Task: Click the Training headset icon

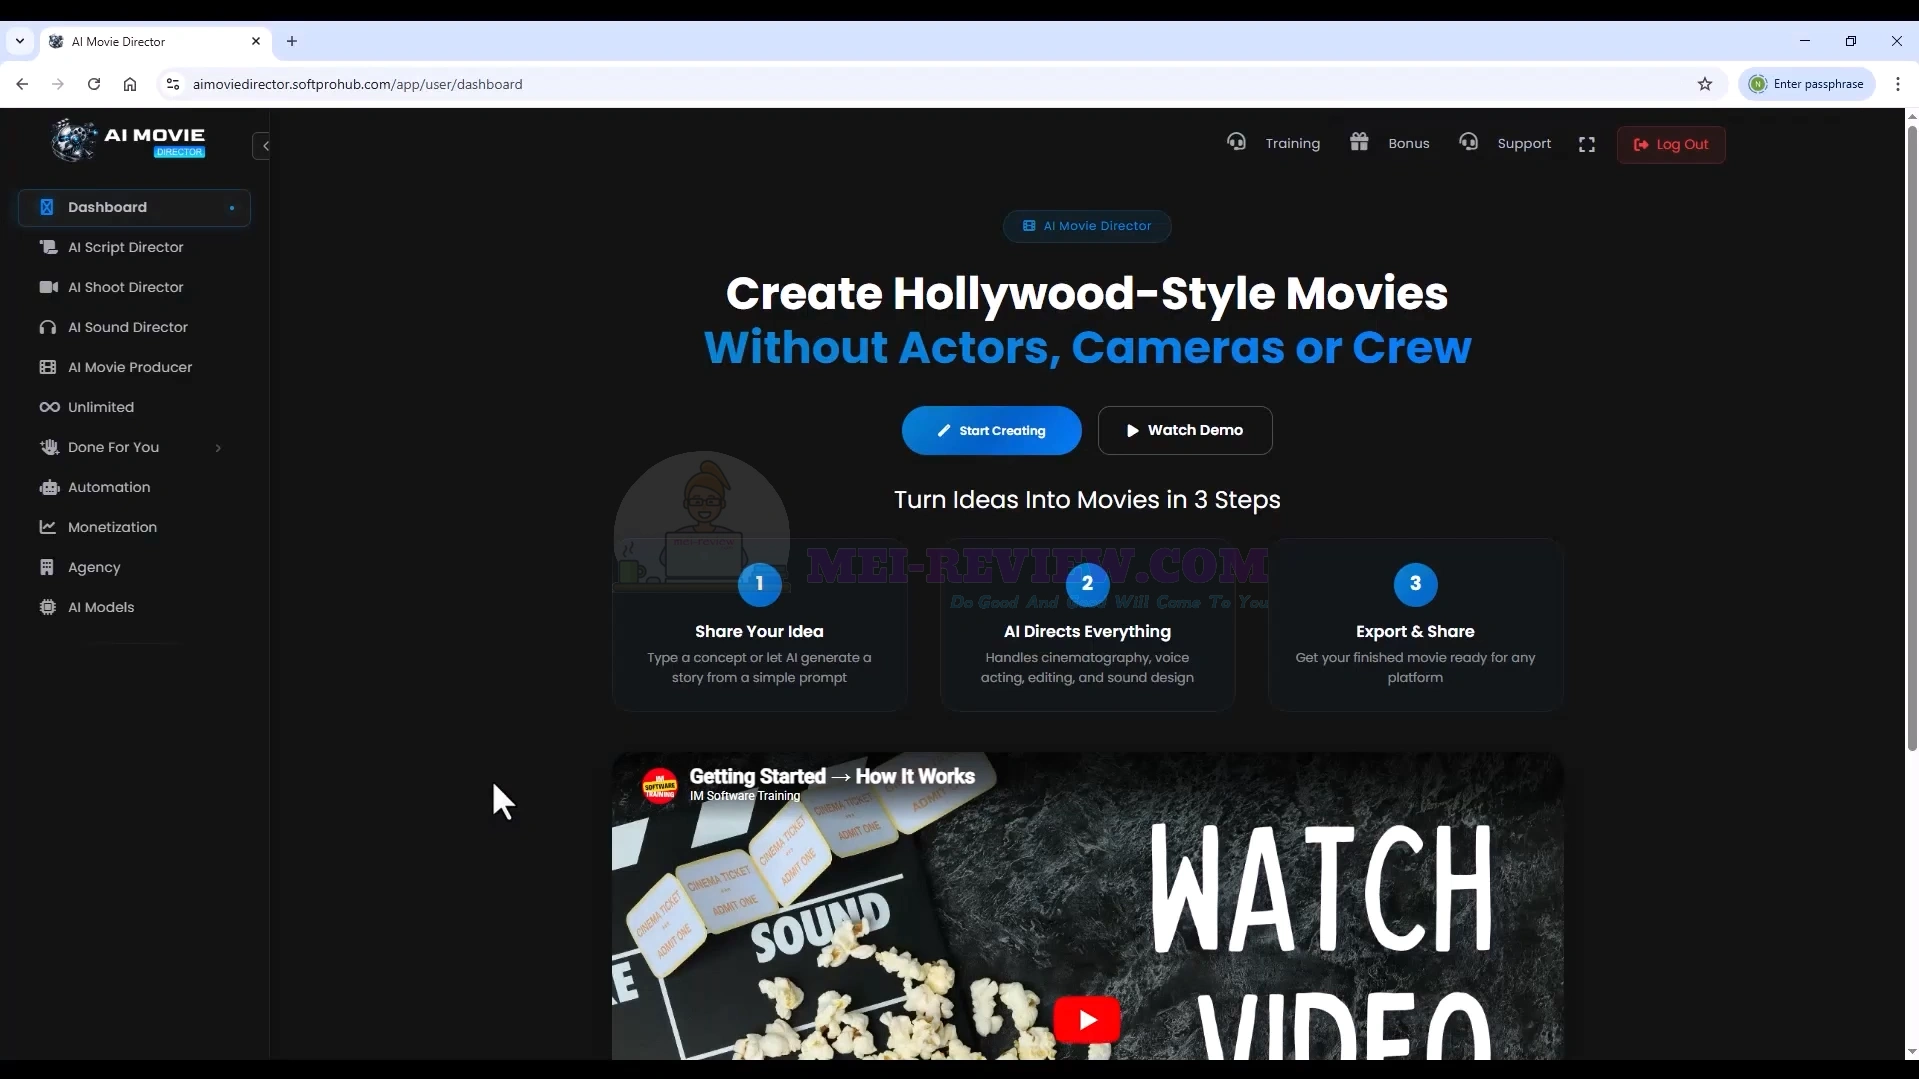Action: click(1236, 142)
